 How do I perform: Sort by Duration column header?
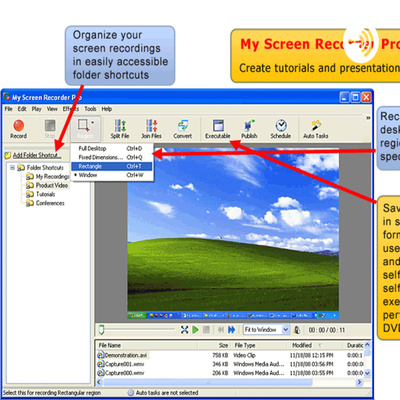point(354,345)
